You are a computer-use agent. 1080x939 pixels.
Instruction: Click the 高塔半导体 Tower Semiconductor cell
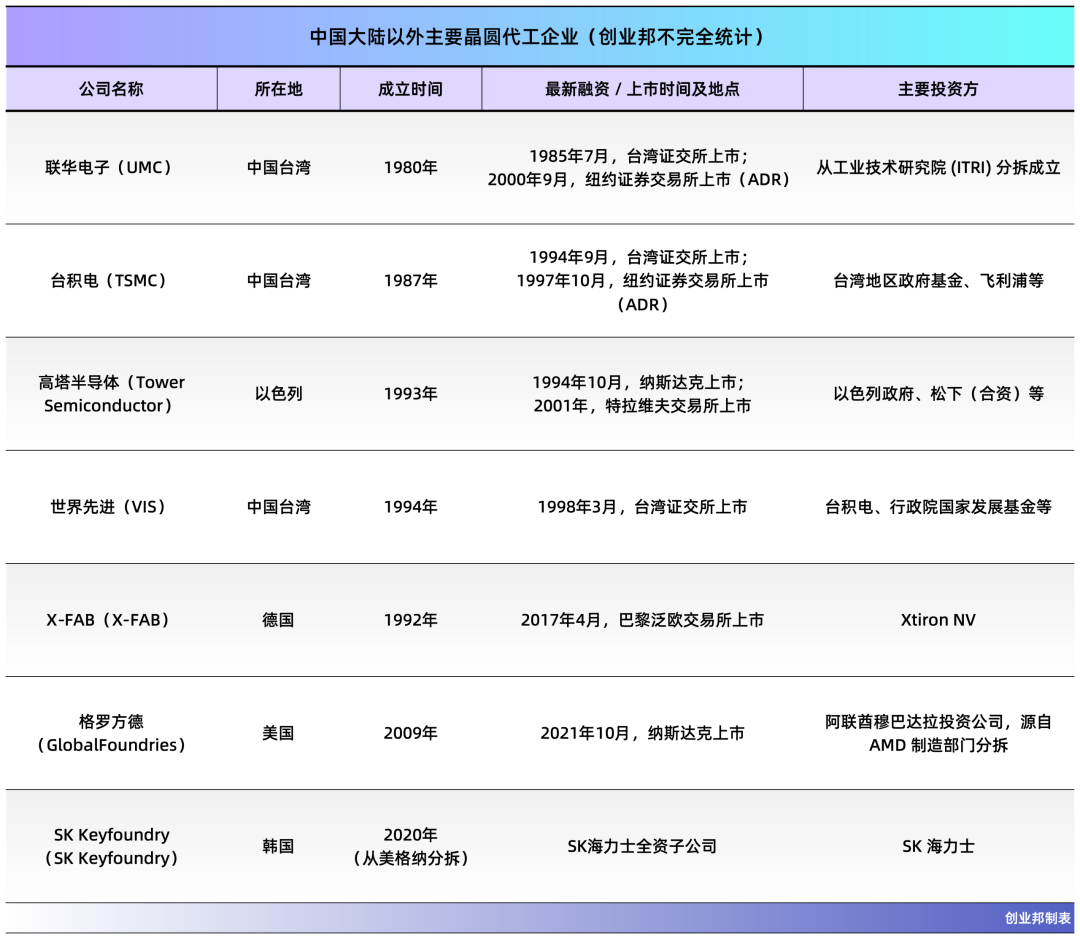coord(111,393)
